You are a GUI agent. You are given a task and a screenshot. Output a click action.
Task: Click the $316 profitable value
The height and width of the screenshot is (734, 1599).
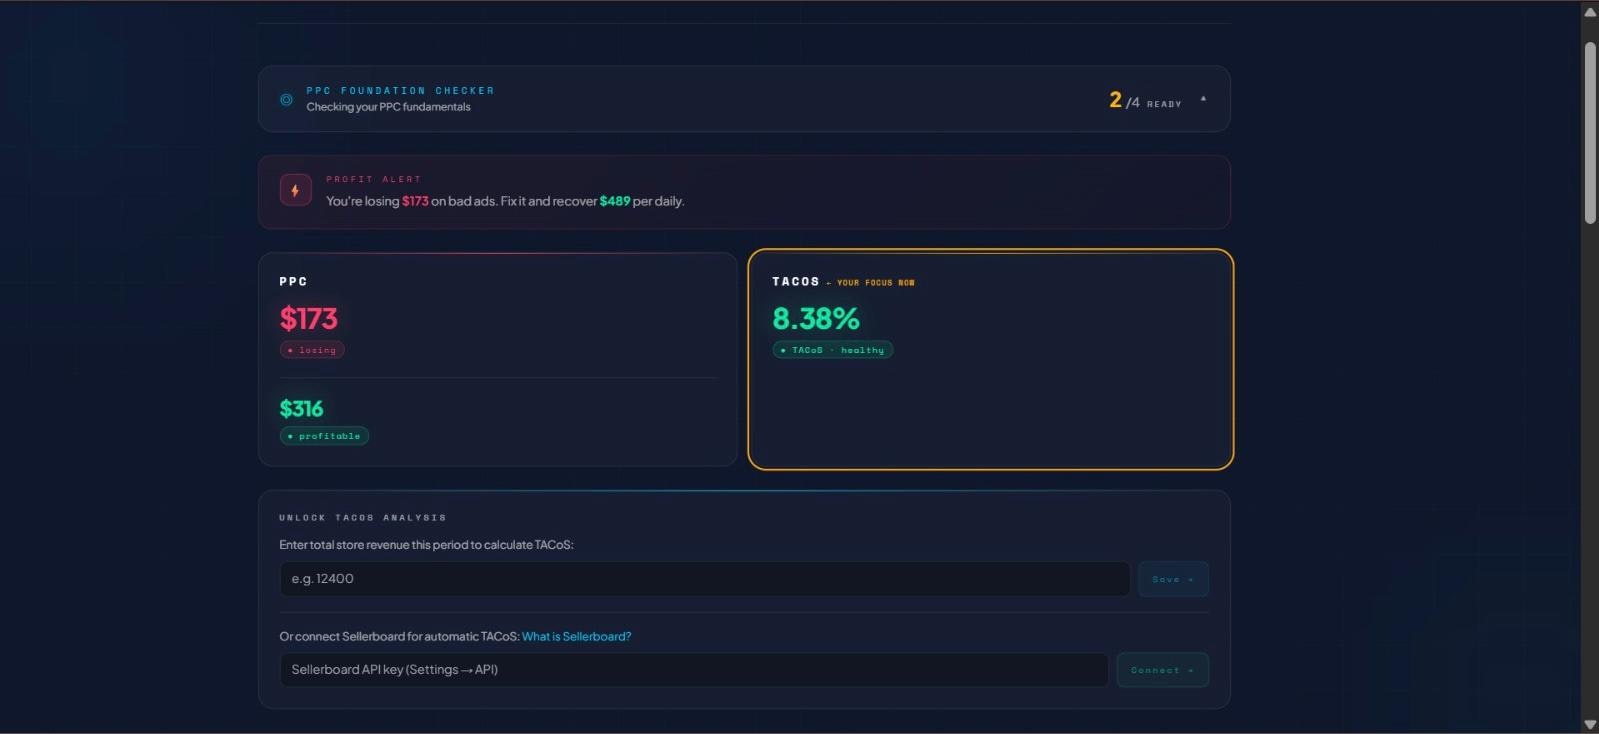302,409
